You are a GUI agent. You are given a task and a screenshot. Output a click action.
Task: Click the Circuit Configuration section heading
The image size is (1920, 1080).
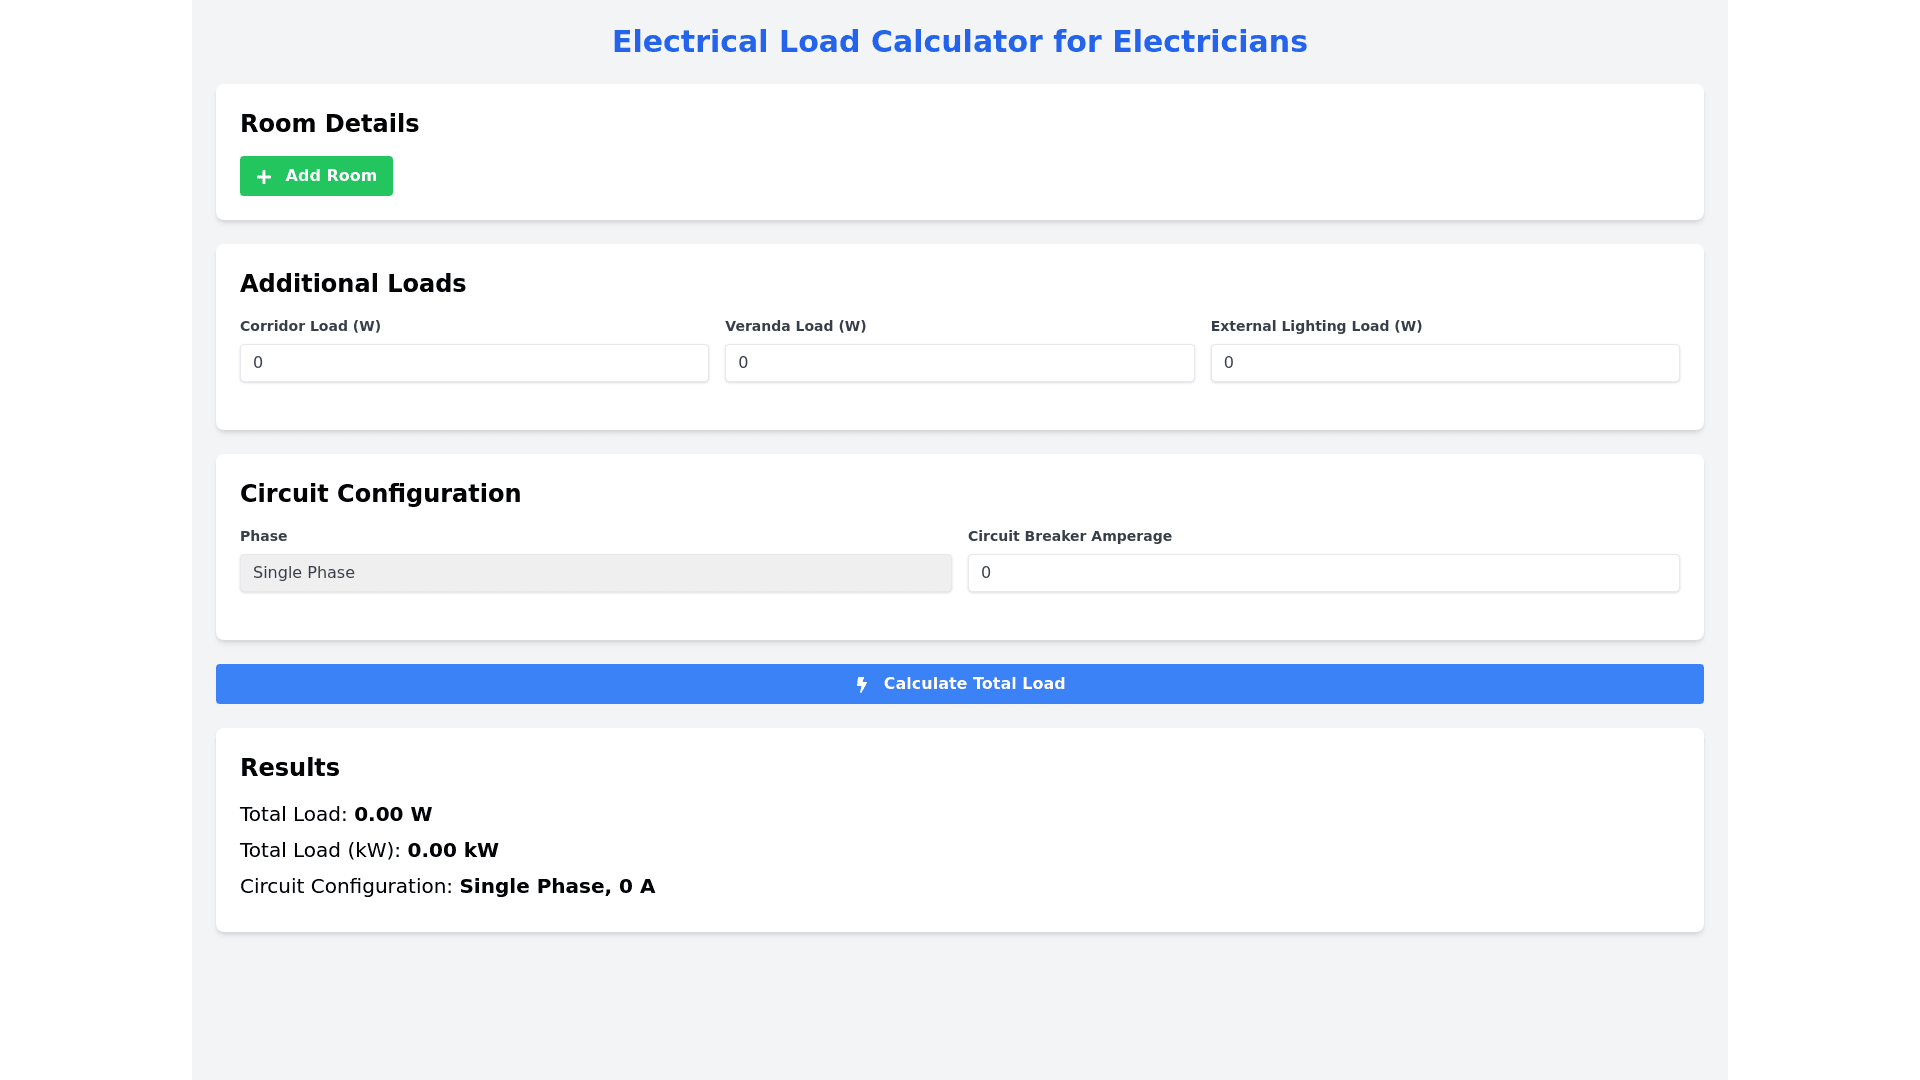pos(380,494)
